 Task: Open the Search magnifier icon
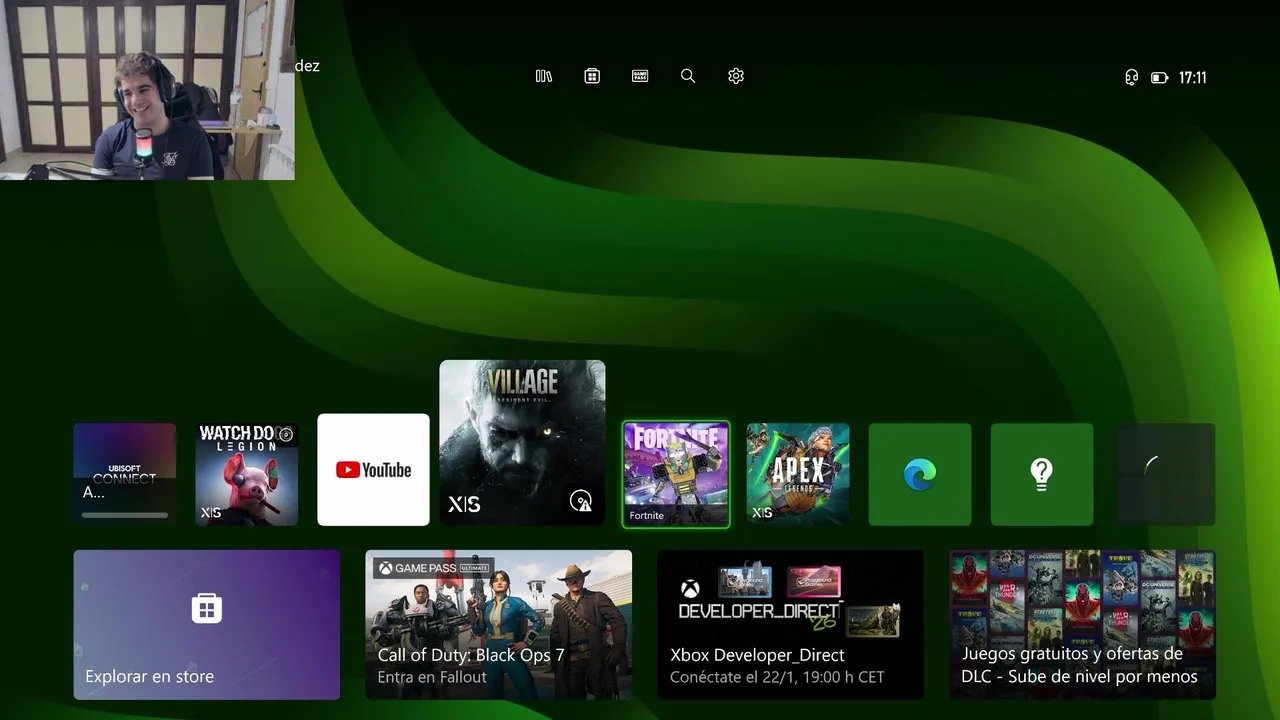[x=688, y=76]
